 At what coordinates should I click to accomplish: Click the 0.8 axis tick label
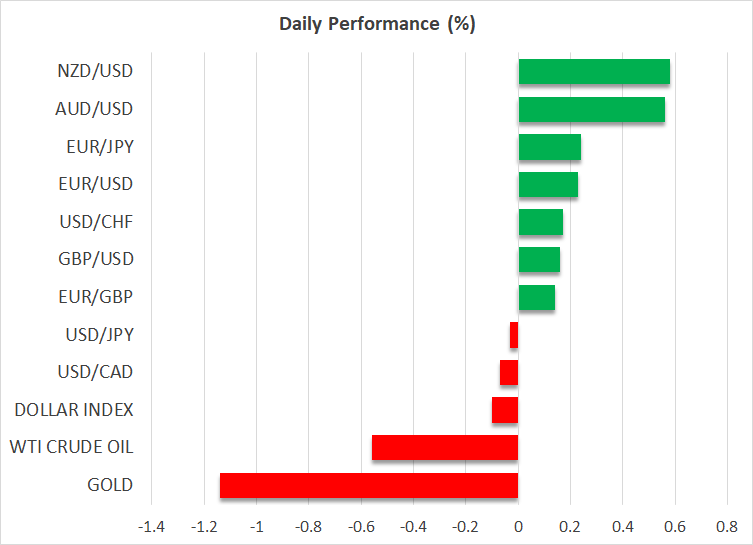727,526
